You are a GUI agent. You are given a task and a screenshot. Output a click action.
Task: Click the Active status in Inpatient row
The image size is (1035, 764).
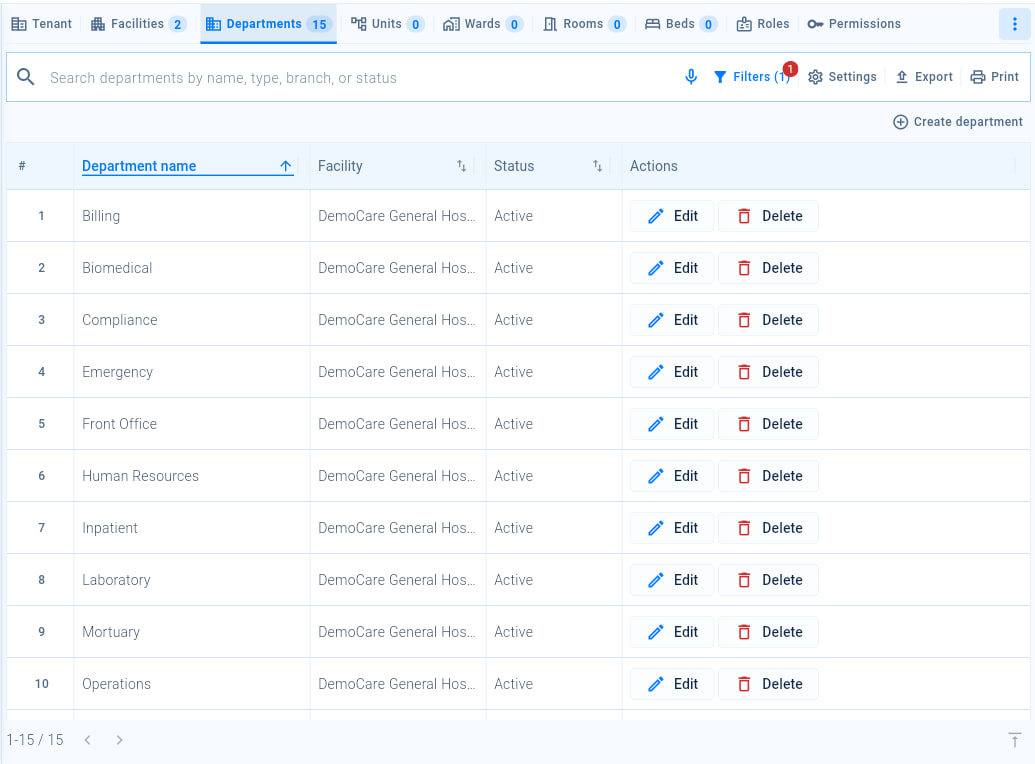click(514, 528)
